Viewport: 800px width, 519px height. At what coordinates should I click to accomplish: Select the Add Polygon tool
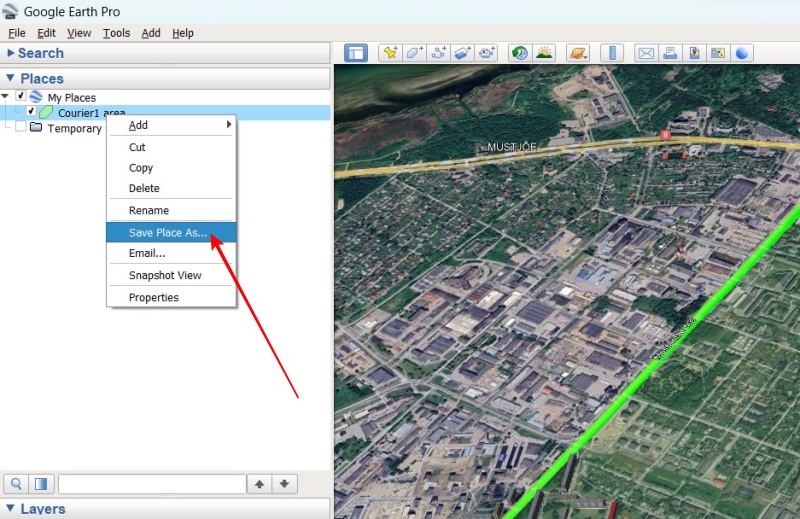pyautogui.click(x=414, y=53)
